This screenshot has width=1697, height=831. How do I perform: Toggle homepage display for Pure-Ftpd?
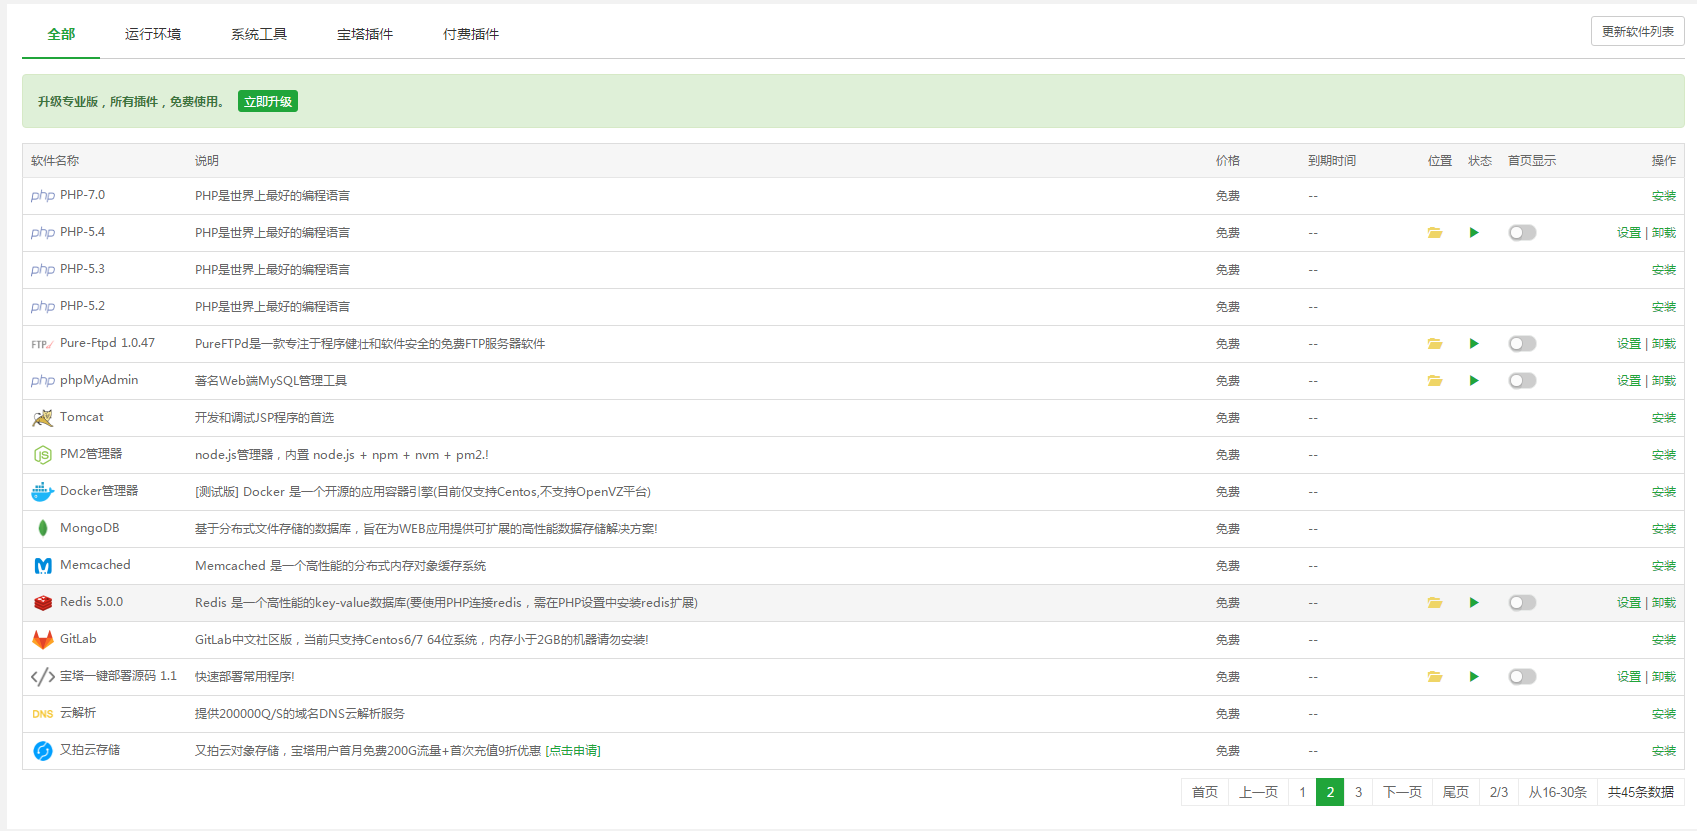[1522, 344]
